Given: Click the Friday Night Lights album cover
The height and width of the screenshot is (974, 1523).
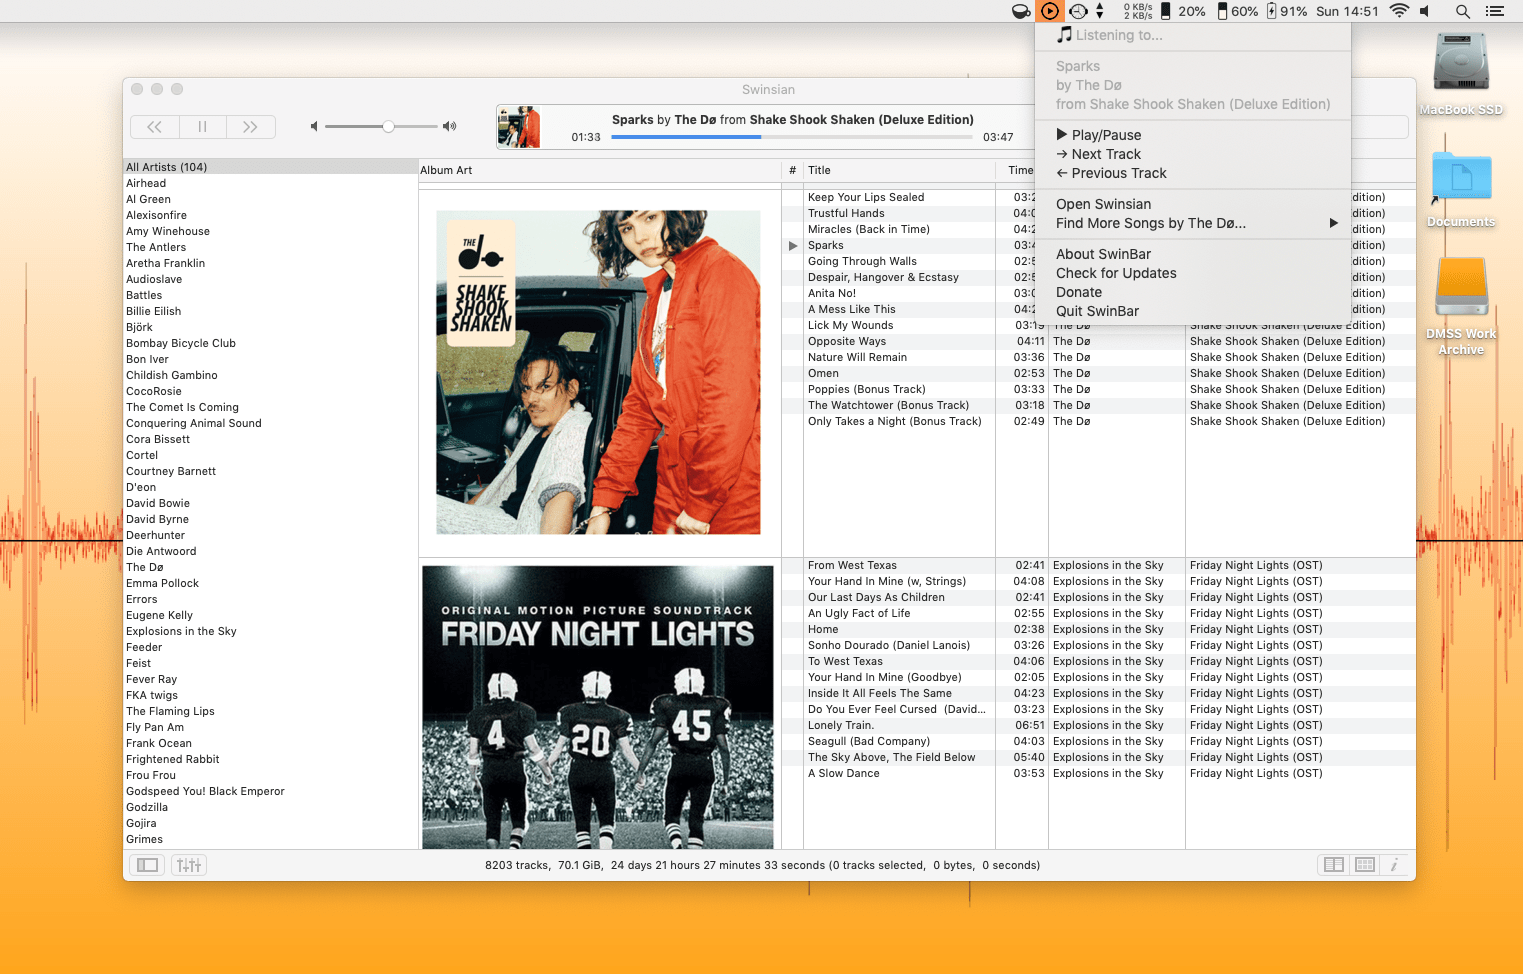Looking at the screenshot, I should [598, 707].
